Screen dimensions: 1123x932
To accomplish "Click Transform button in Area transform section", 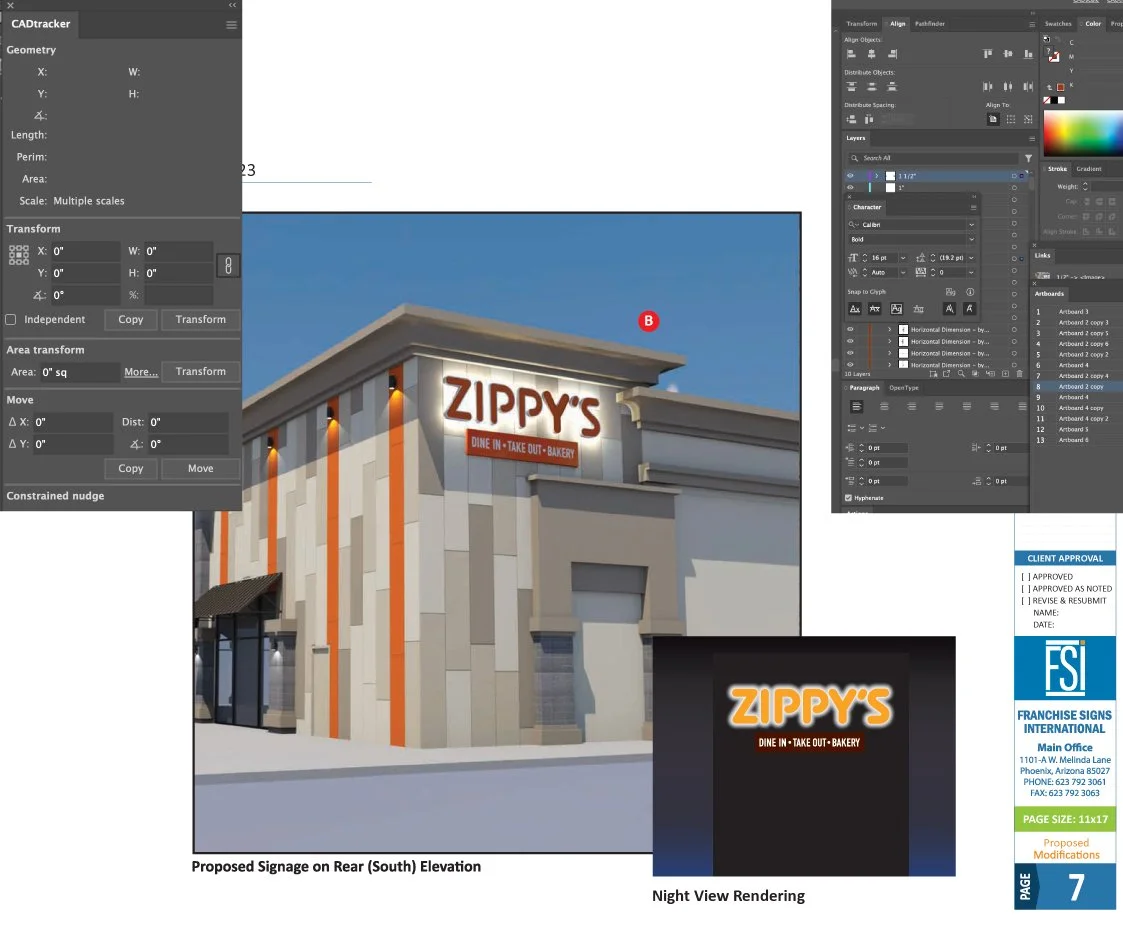I will coord(201,372).
